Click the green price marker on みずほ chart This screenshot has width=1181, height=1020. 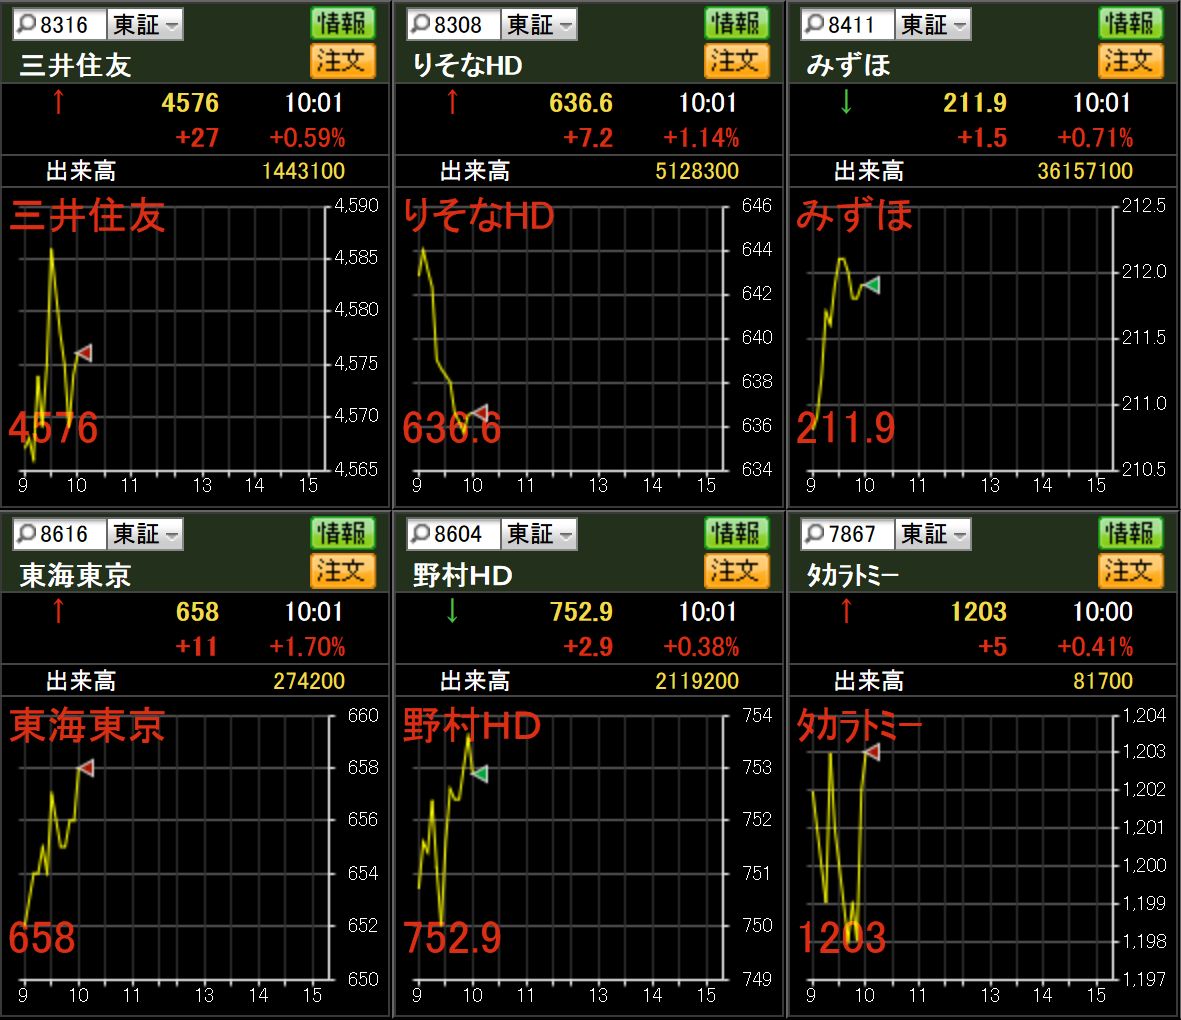[871, 285]
